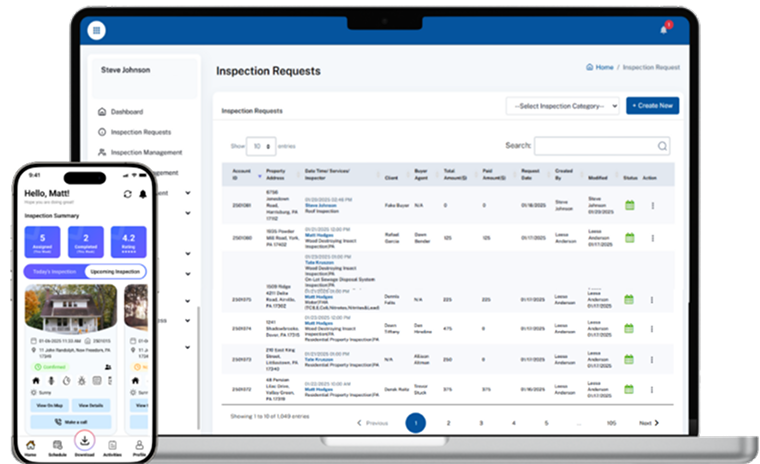Go to pagination page 5
Image resolution: width=760 pixels, height=464 pixels.
546,423
